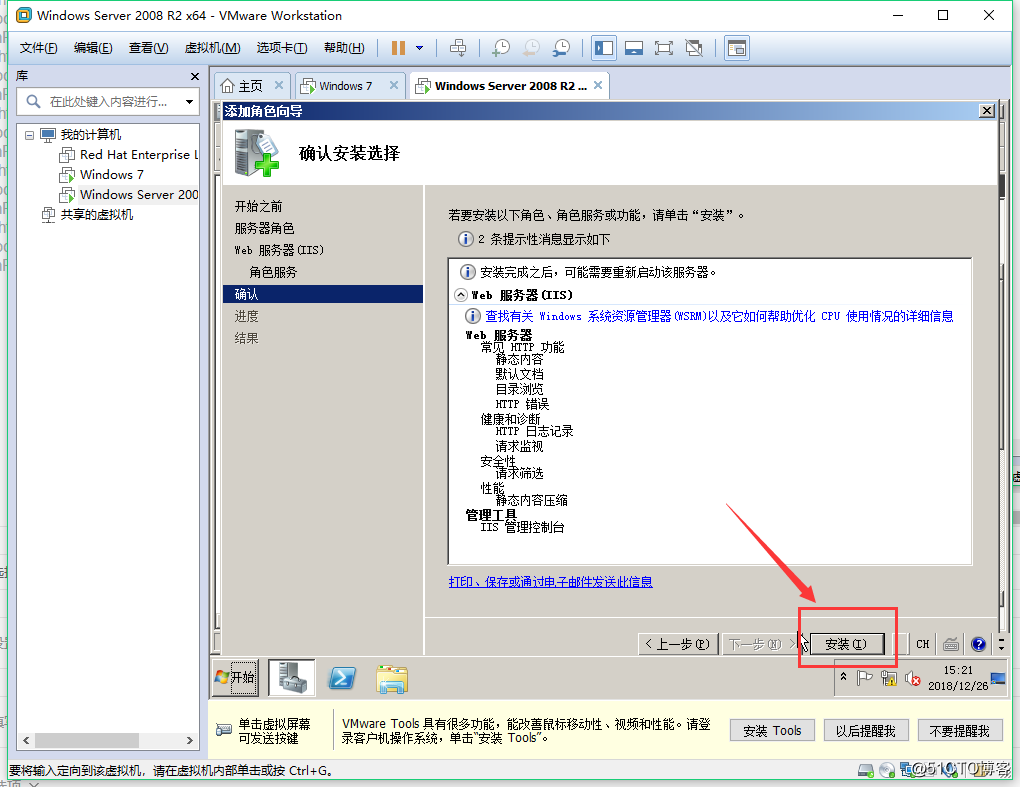1020x787 pixels.
Task: Go to 角色服务 wizard step
Action: click(273, 273)
